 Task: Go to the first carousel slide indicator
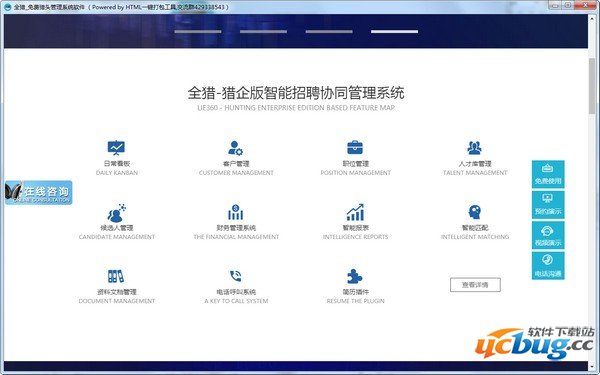click(198, 32)
